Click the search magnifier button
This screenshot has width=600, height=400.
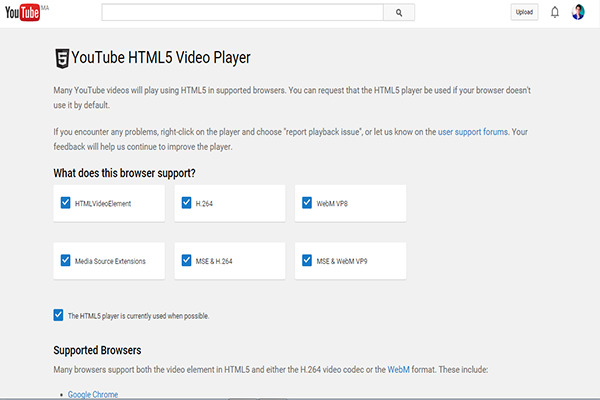pyautogui.click(x=399, y=13)
